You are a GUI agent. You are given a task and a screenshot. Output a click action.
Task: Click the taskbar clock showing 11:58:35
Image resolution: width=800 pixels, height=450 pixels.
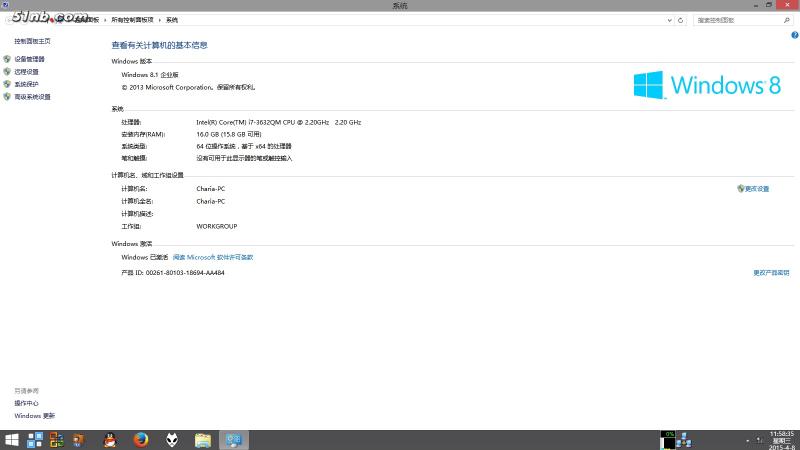pos(782,440)
